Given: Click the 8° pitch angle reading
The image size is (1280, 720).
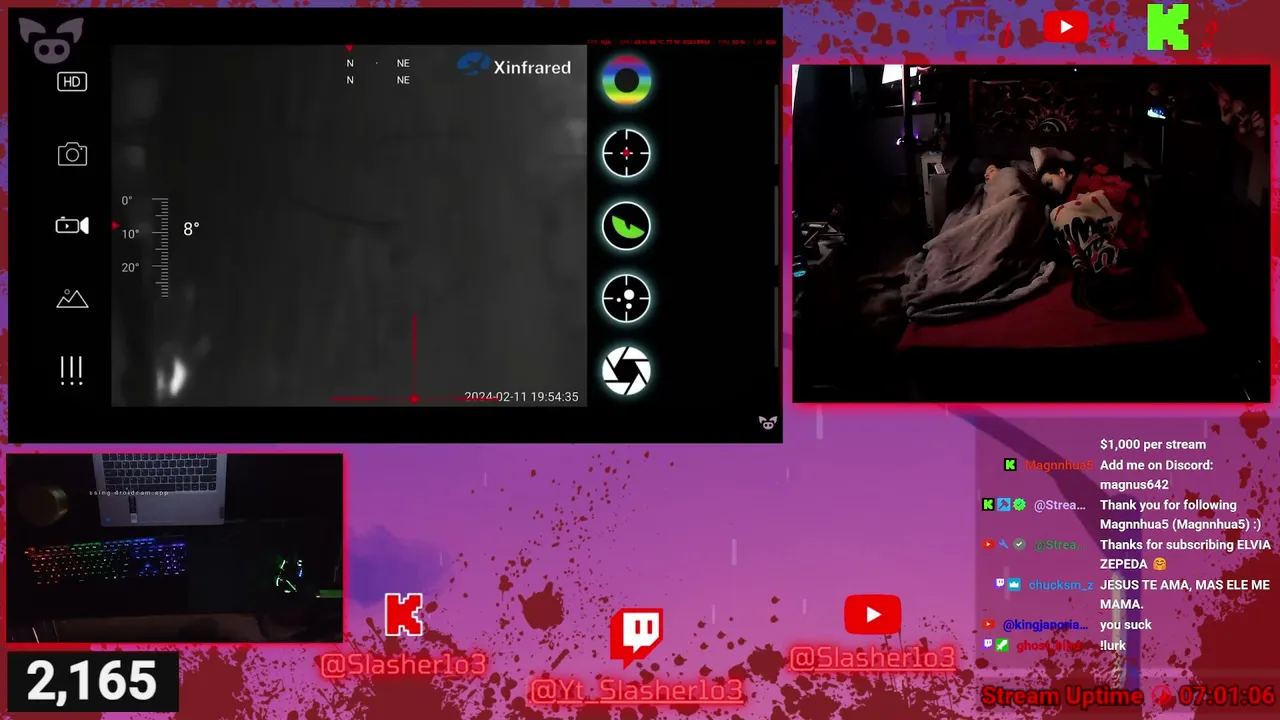Looking at the screenshot, I should pyautogui.click(x=191, y=229).
